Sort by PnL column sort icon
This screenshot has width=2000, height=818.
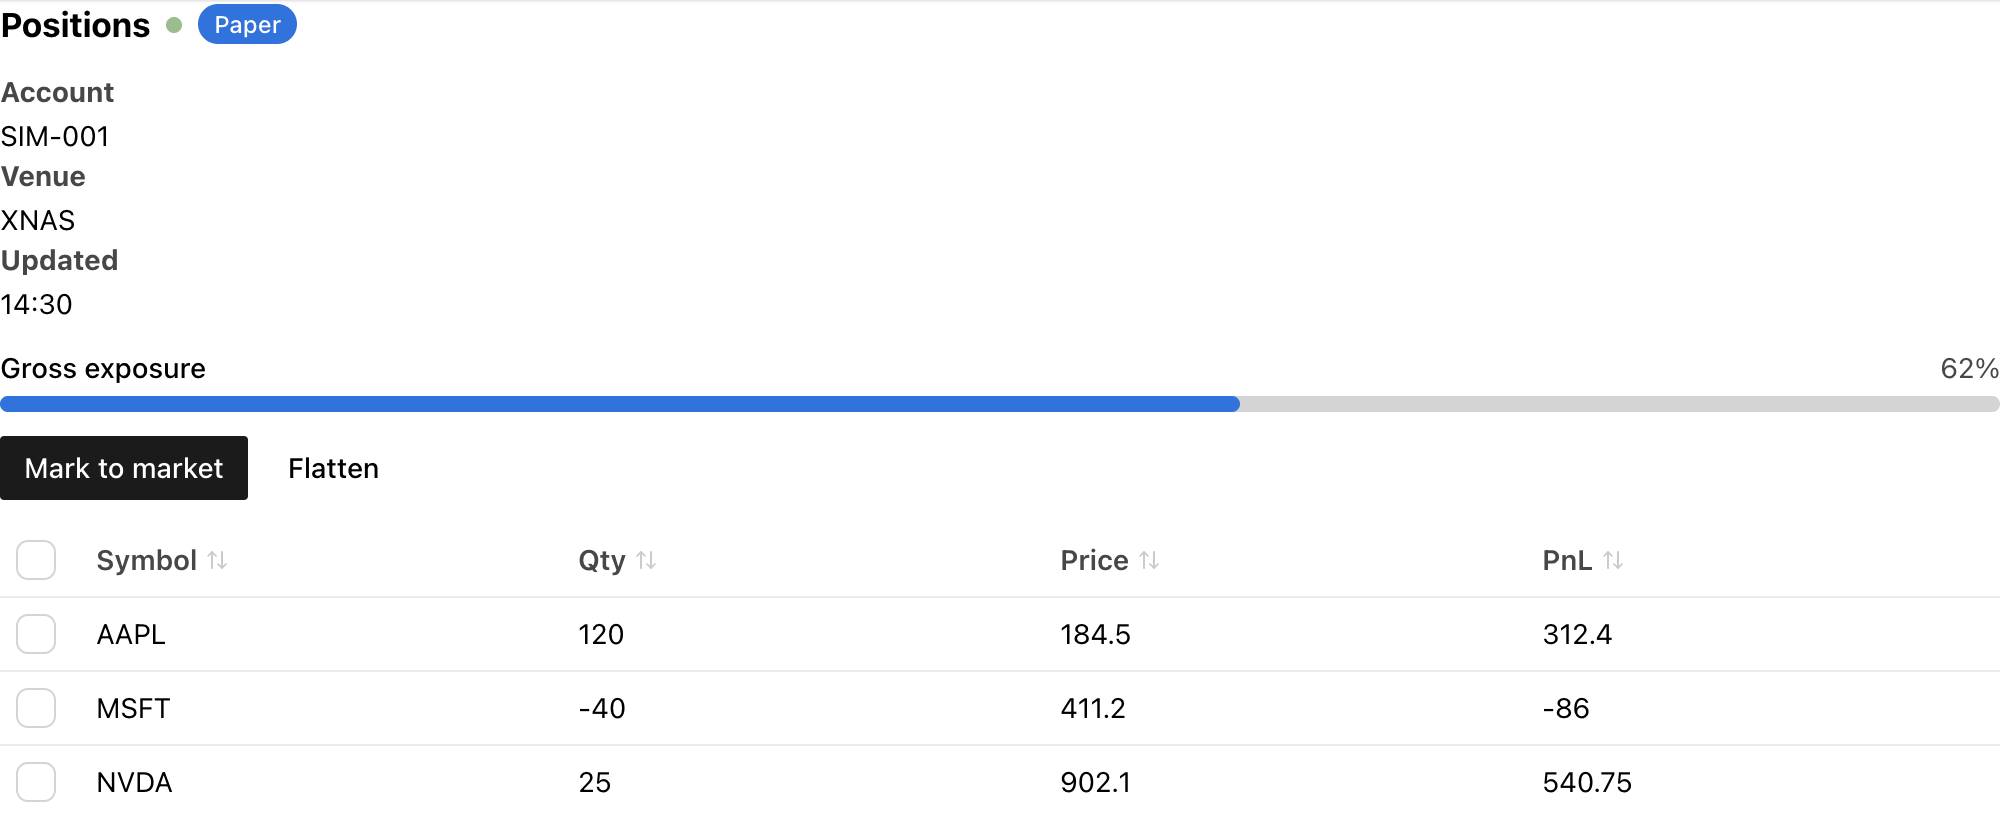(x=1613, y=560)
